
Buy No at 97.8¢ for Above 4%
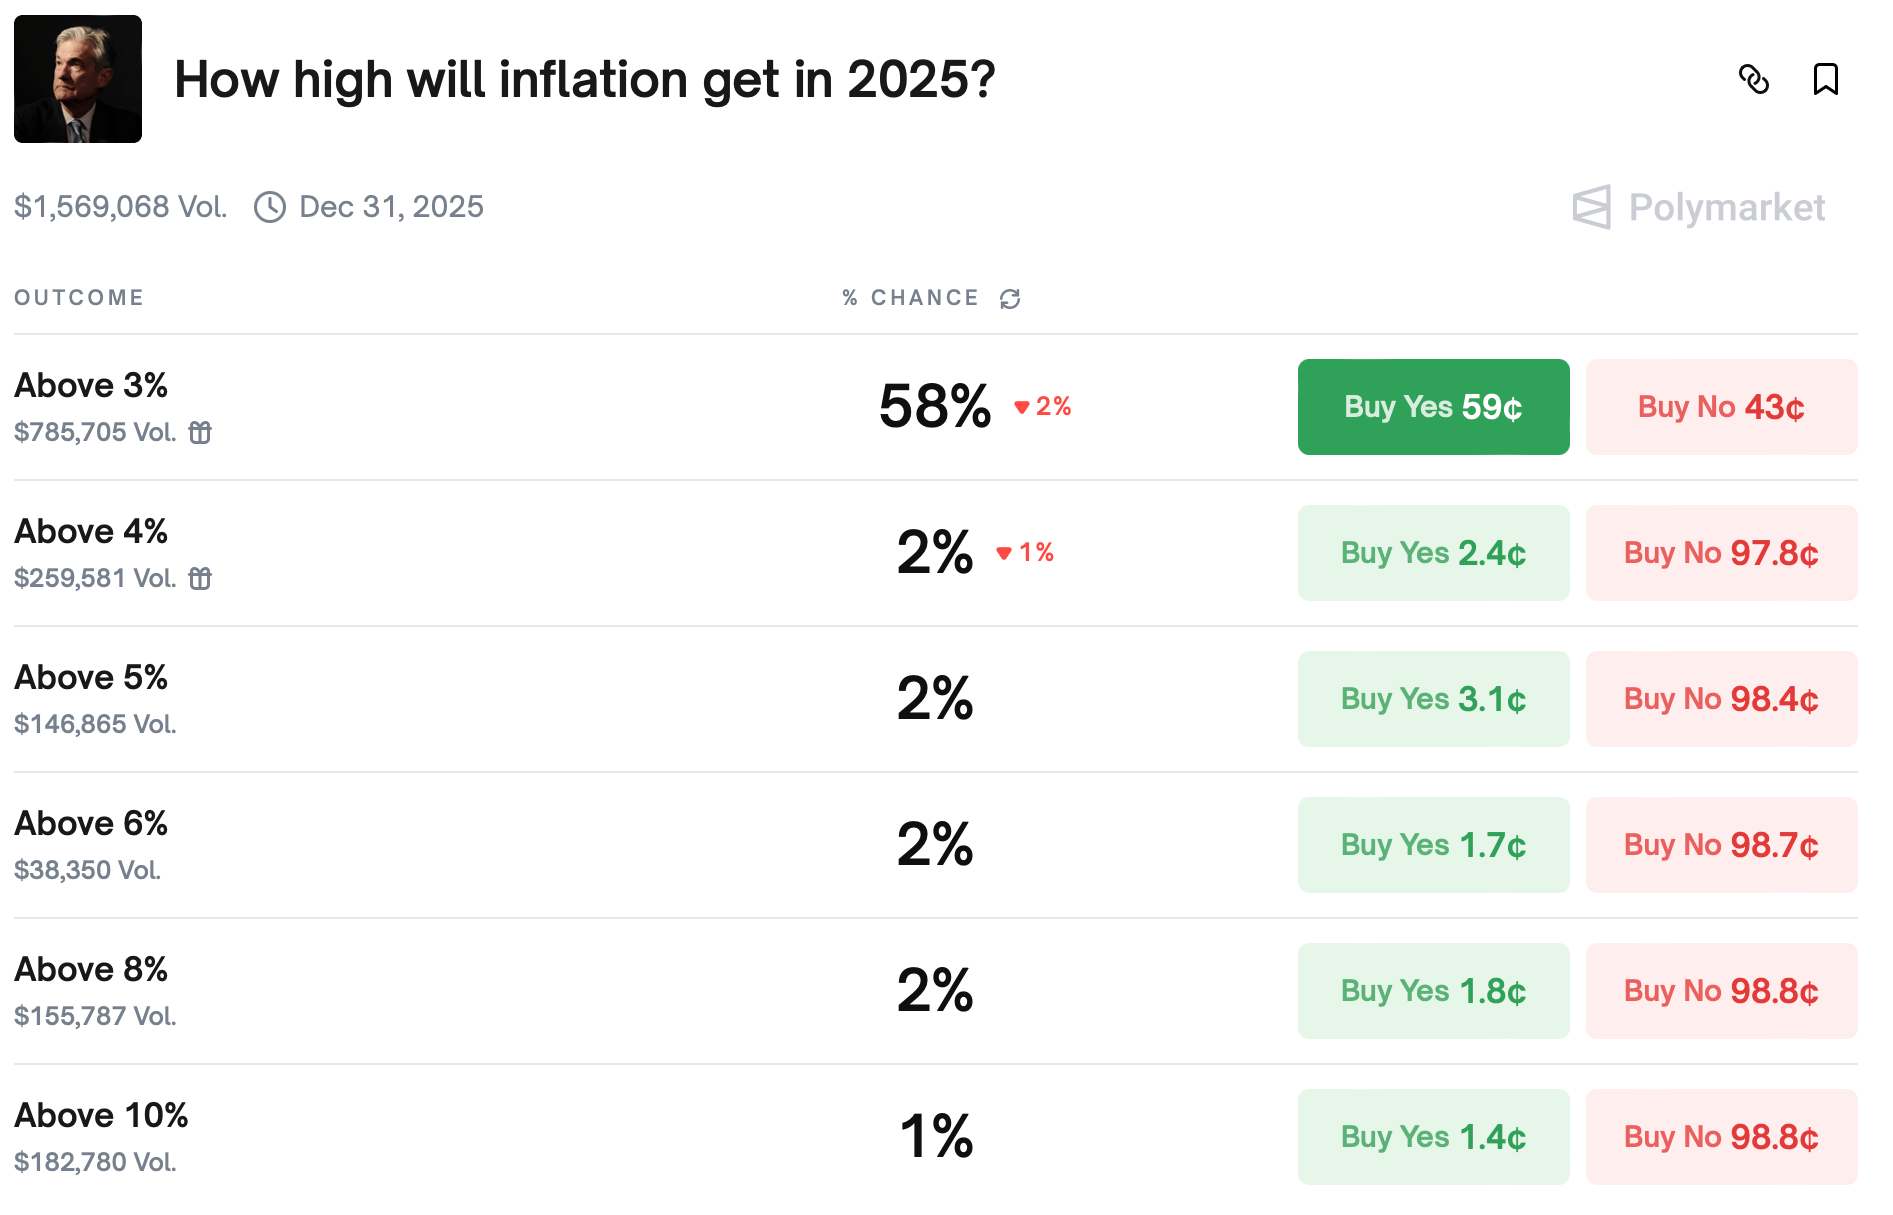point(1721,553)
